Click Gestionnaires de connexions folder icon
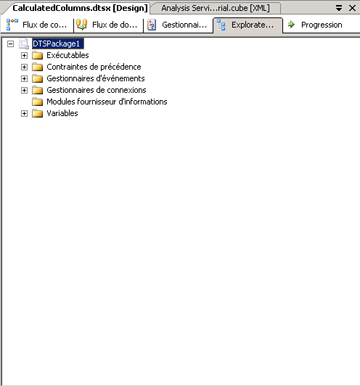The height and width of the screenshot is (386, 360). point(37,90)
